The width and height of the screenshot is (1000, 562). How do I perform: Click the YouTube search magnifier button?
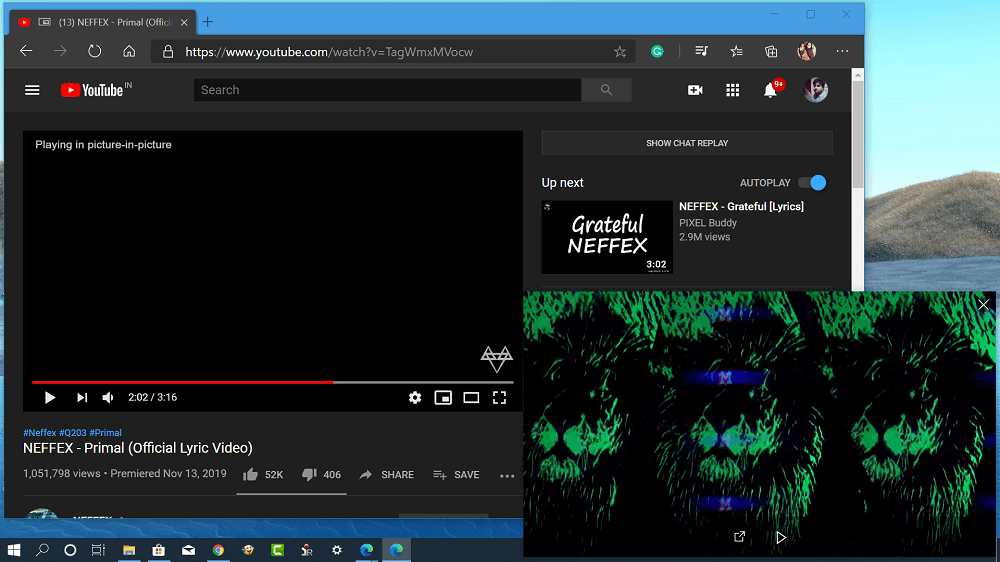[x=607, y=90]
